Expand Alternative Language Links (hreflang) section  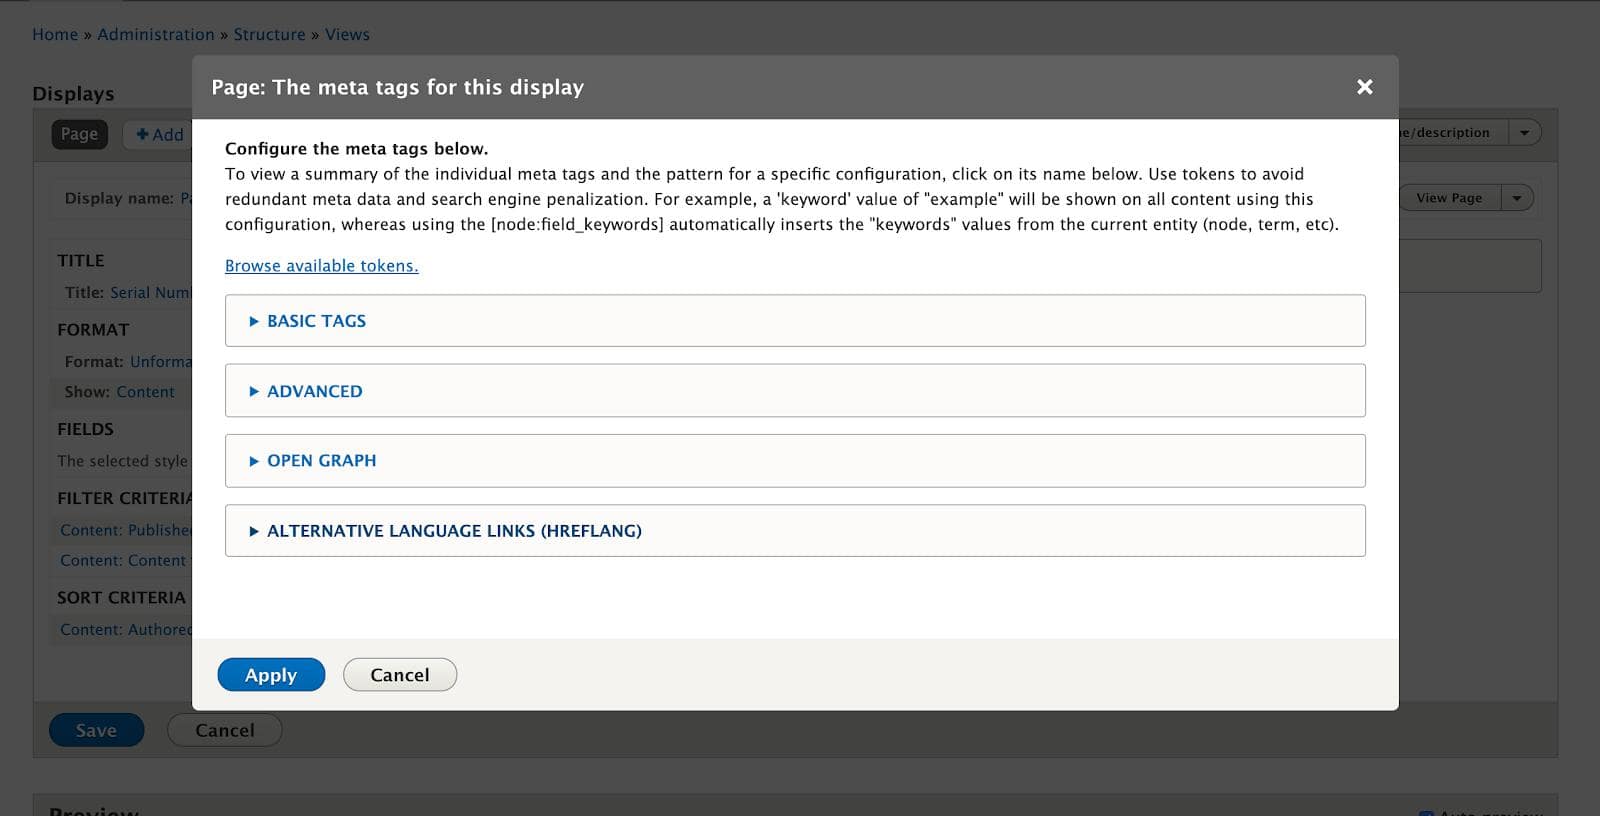(x=454, y=531)
